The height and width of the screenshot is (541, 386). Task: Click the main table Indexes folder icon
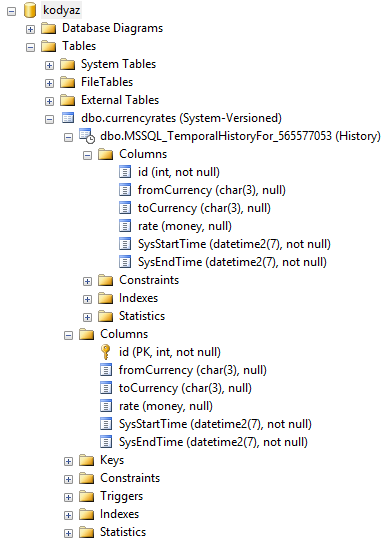click(87, 514)
